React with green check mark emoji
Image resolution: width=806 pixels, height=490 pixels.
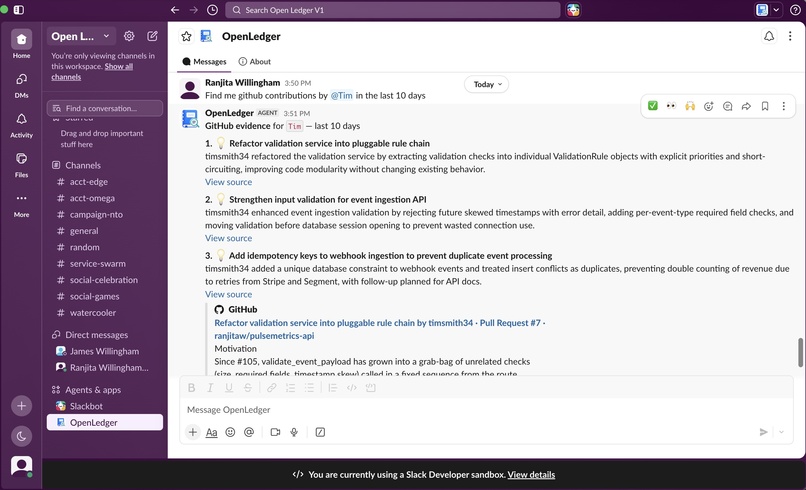[653, 106]
